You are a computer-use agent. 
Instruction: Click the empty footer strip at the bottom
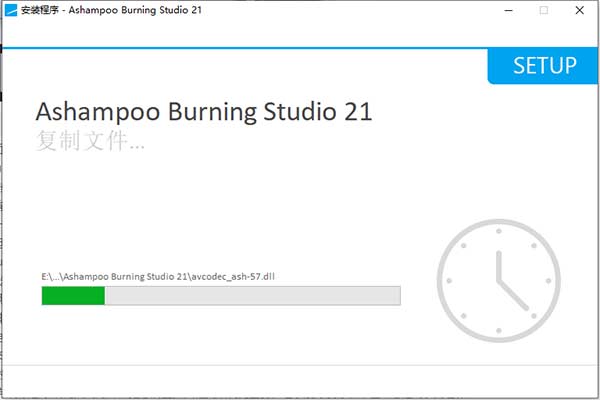pyautogui.click(x=300, y=380)
